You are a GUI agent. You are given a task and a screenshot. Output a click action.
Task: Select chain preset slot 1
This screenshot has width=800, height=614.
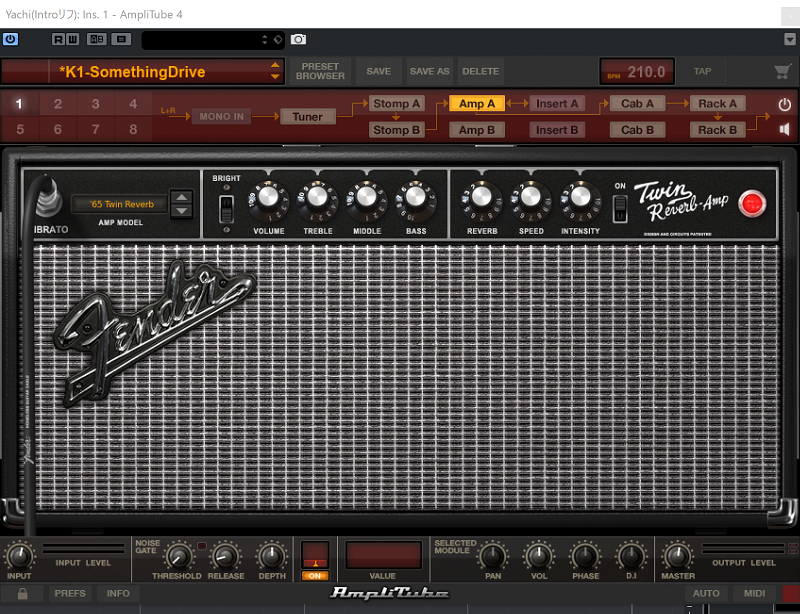(19, 104)
